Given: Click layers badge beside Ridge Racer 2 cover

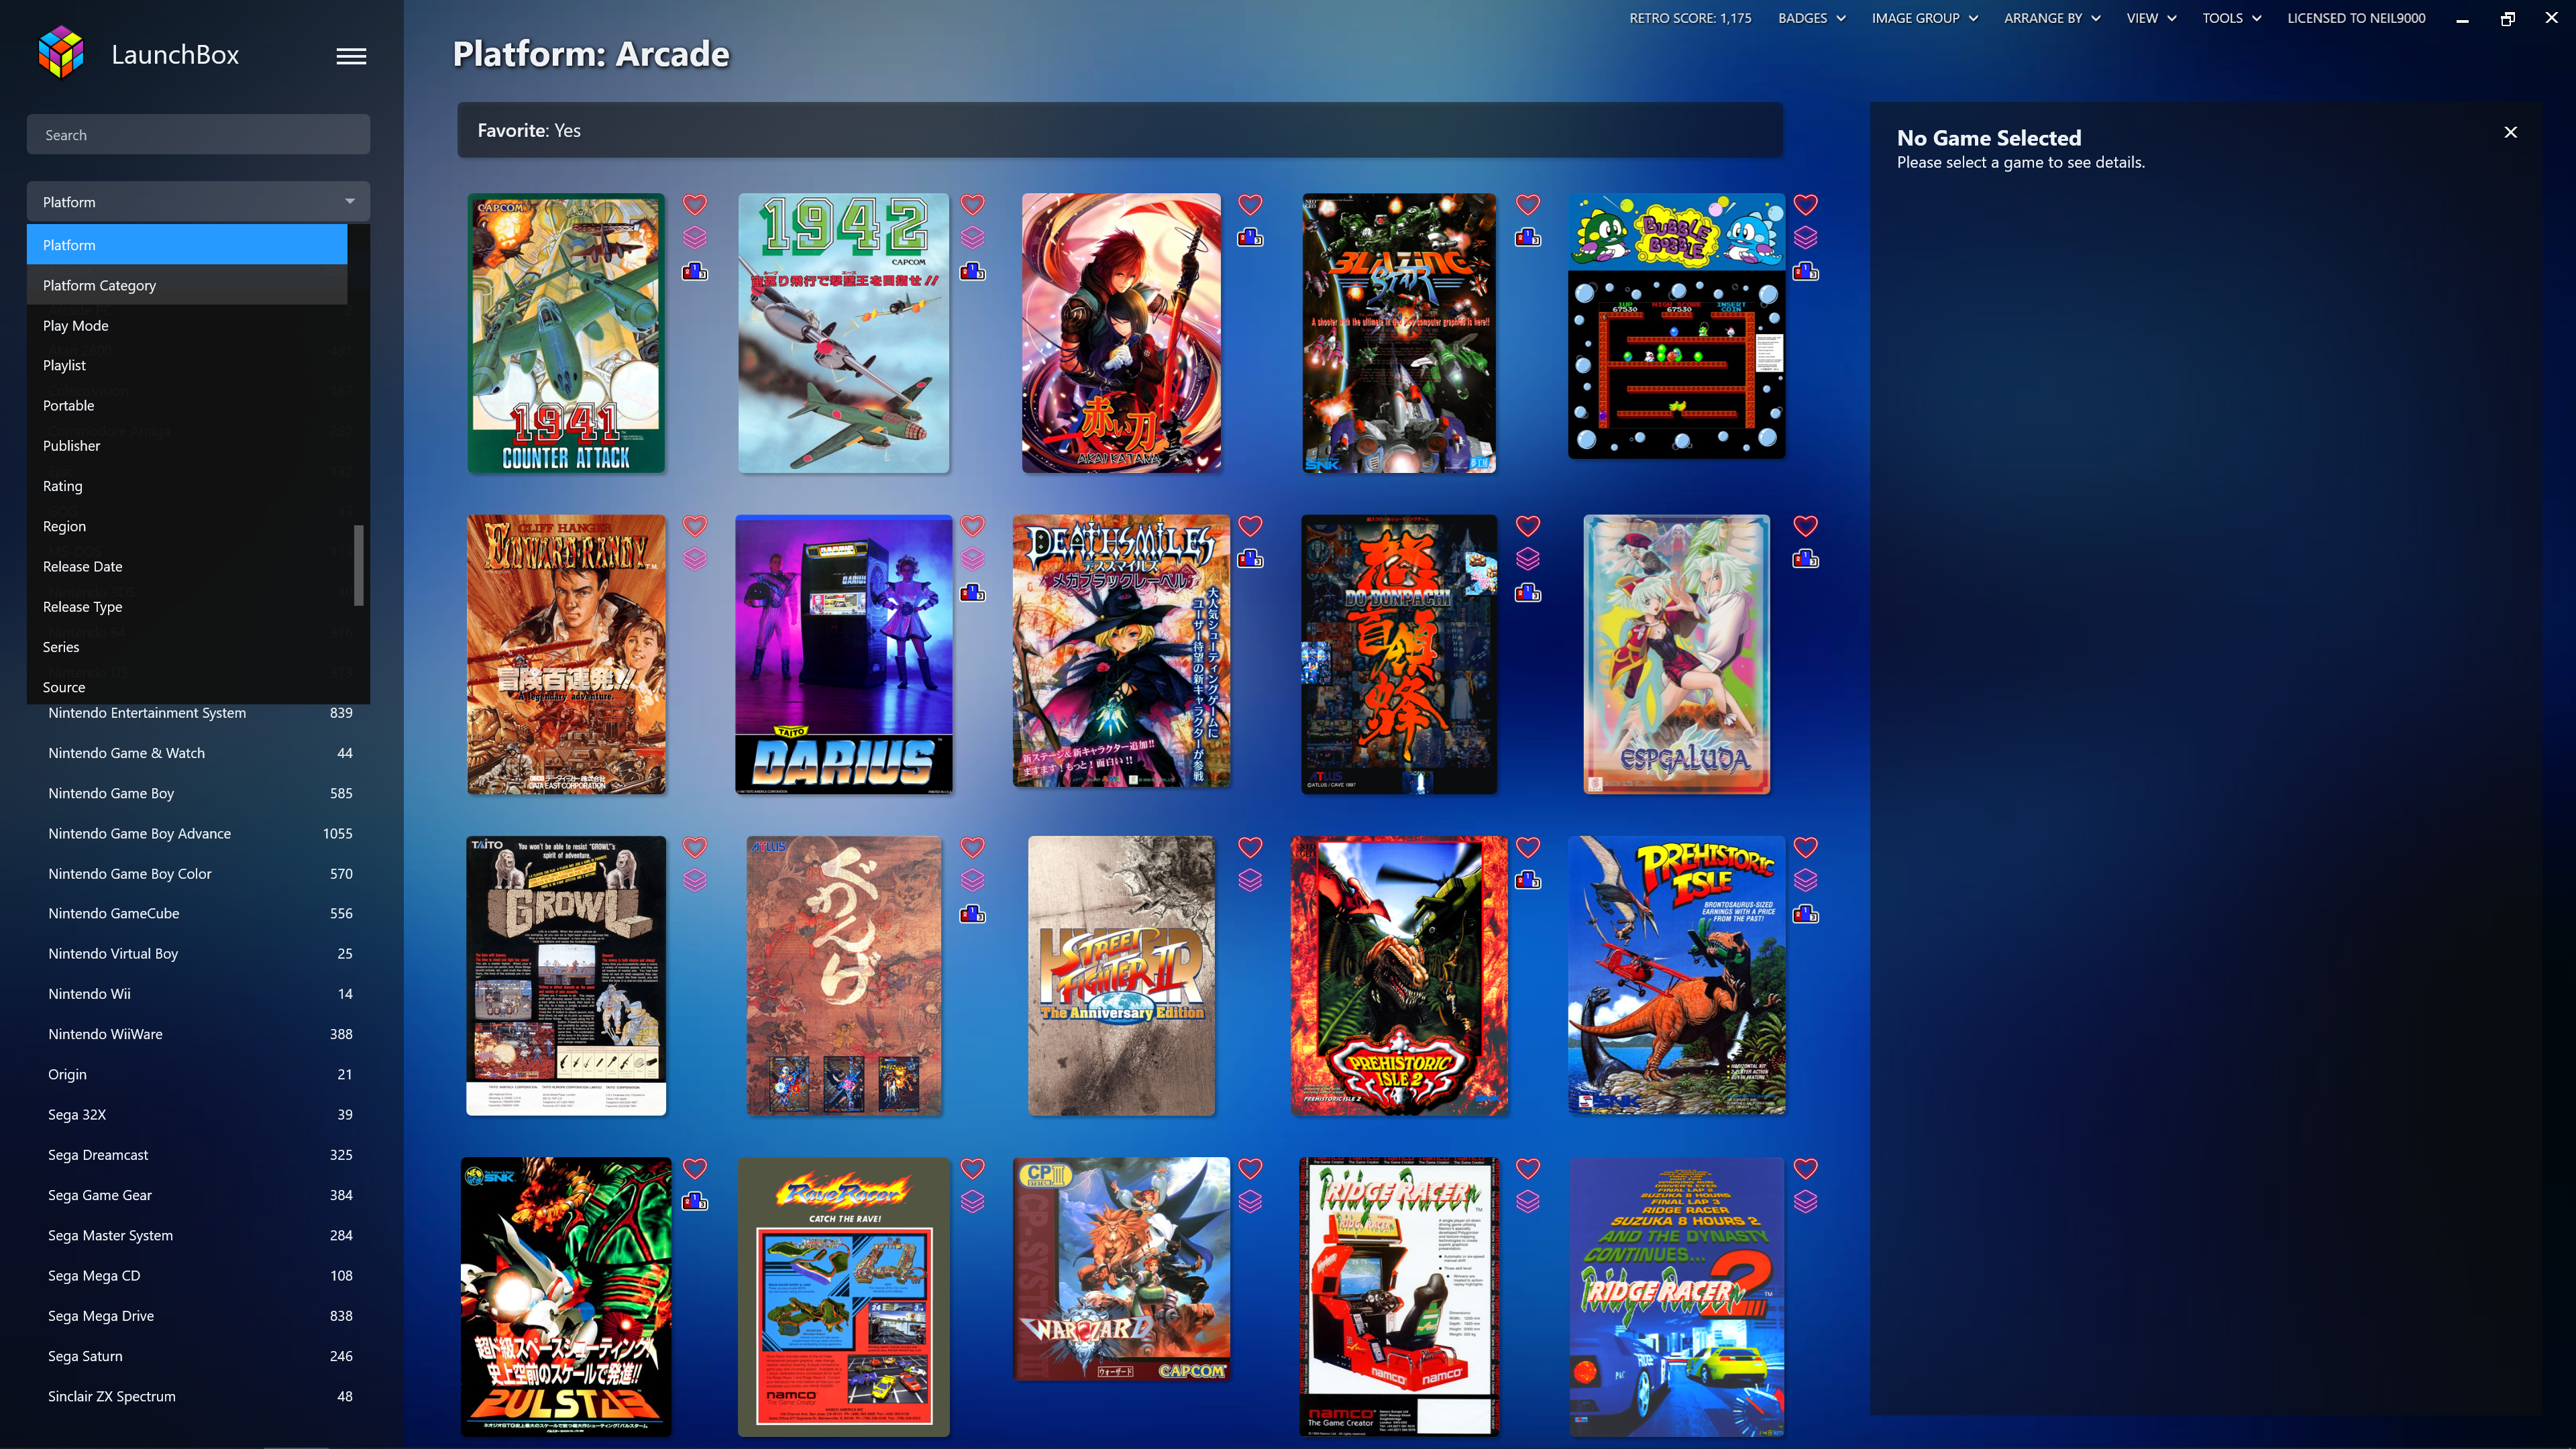Looking at the screenshot, I should (1805, 1201).
